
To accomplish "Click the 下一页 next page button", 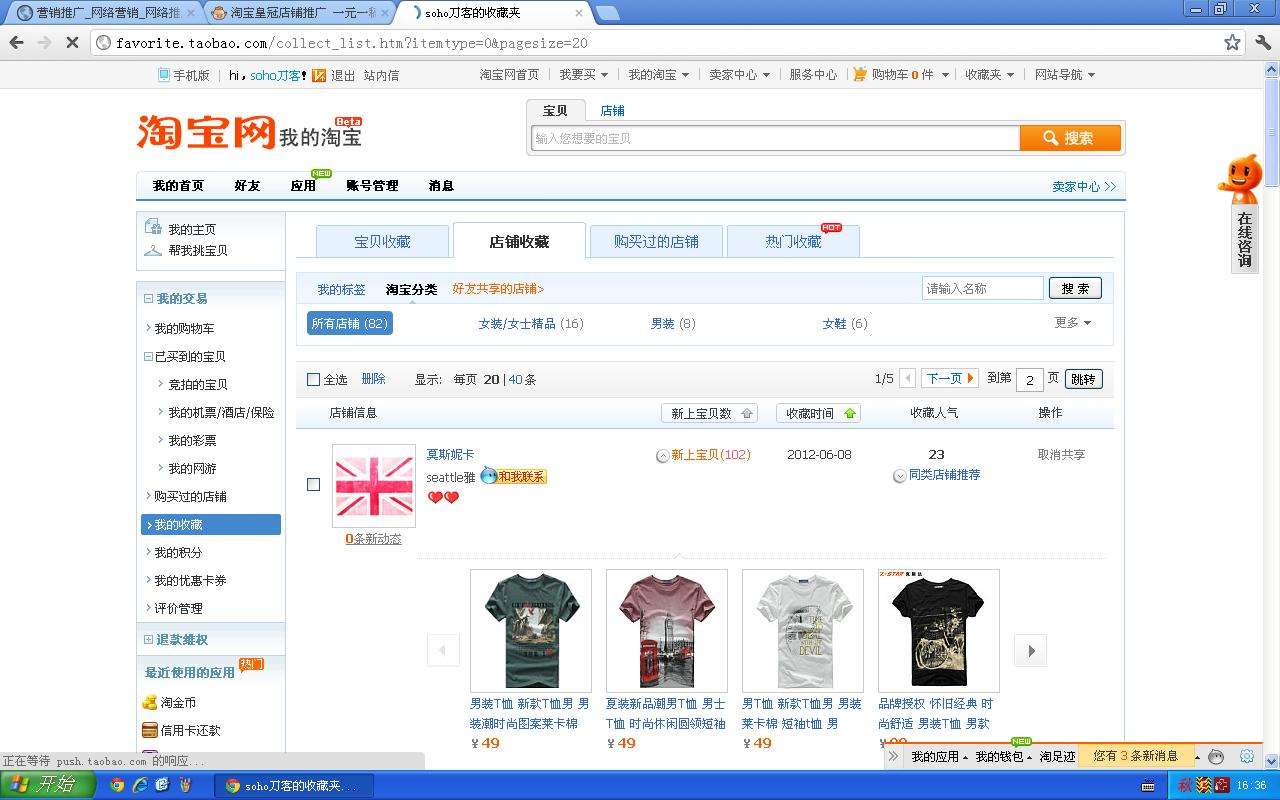I will click(949, 379).
